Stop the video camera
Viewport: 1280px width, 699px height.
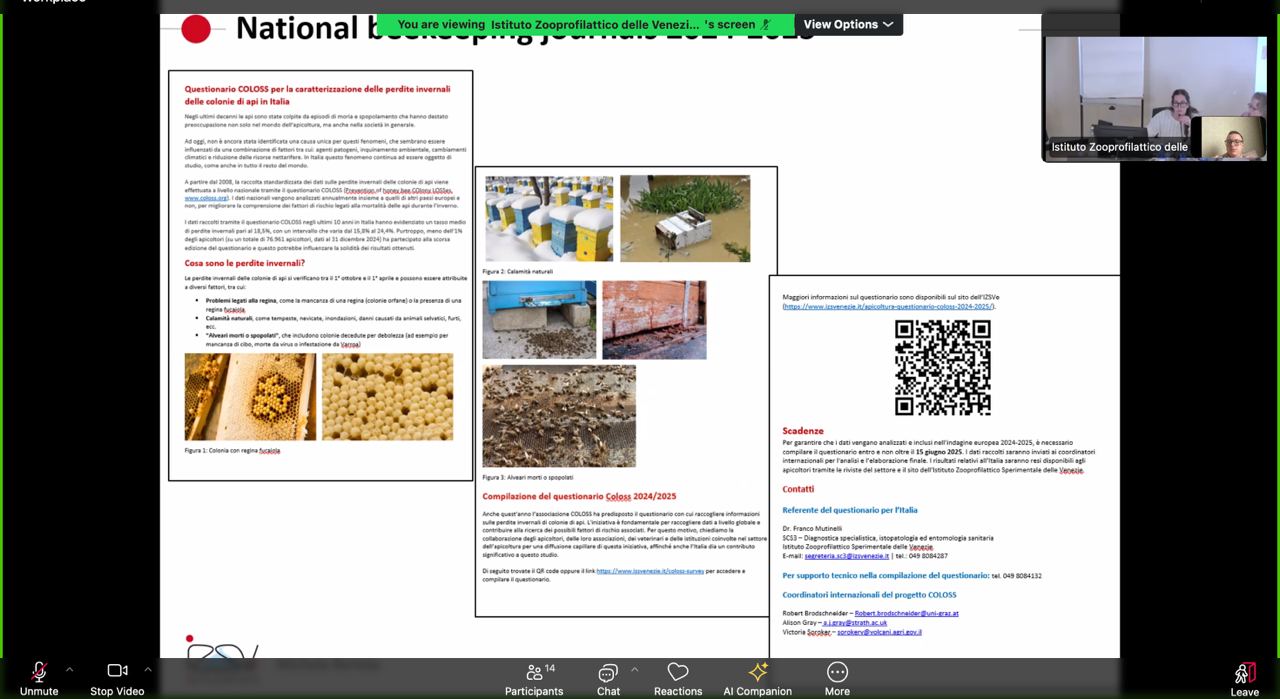coord(117,678)
